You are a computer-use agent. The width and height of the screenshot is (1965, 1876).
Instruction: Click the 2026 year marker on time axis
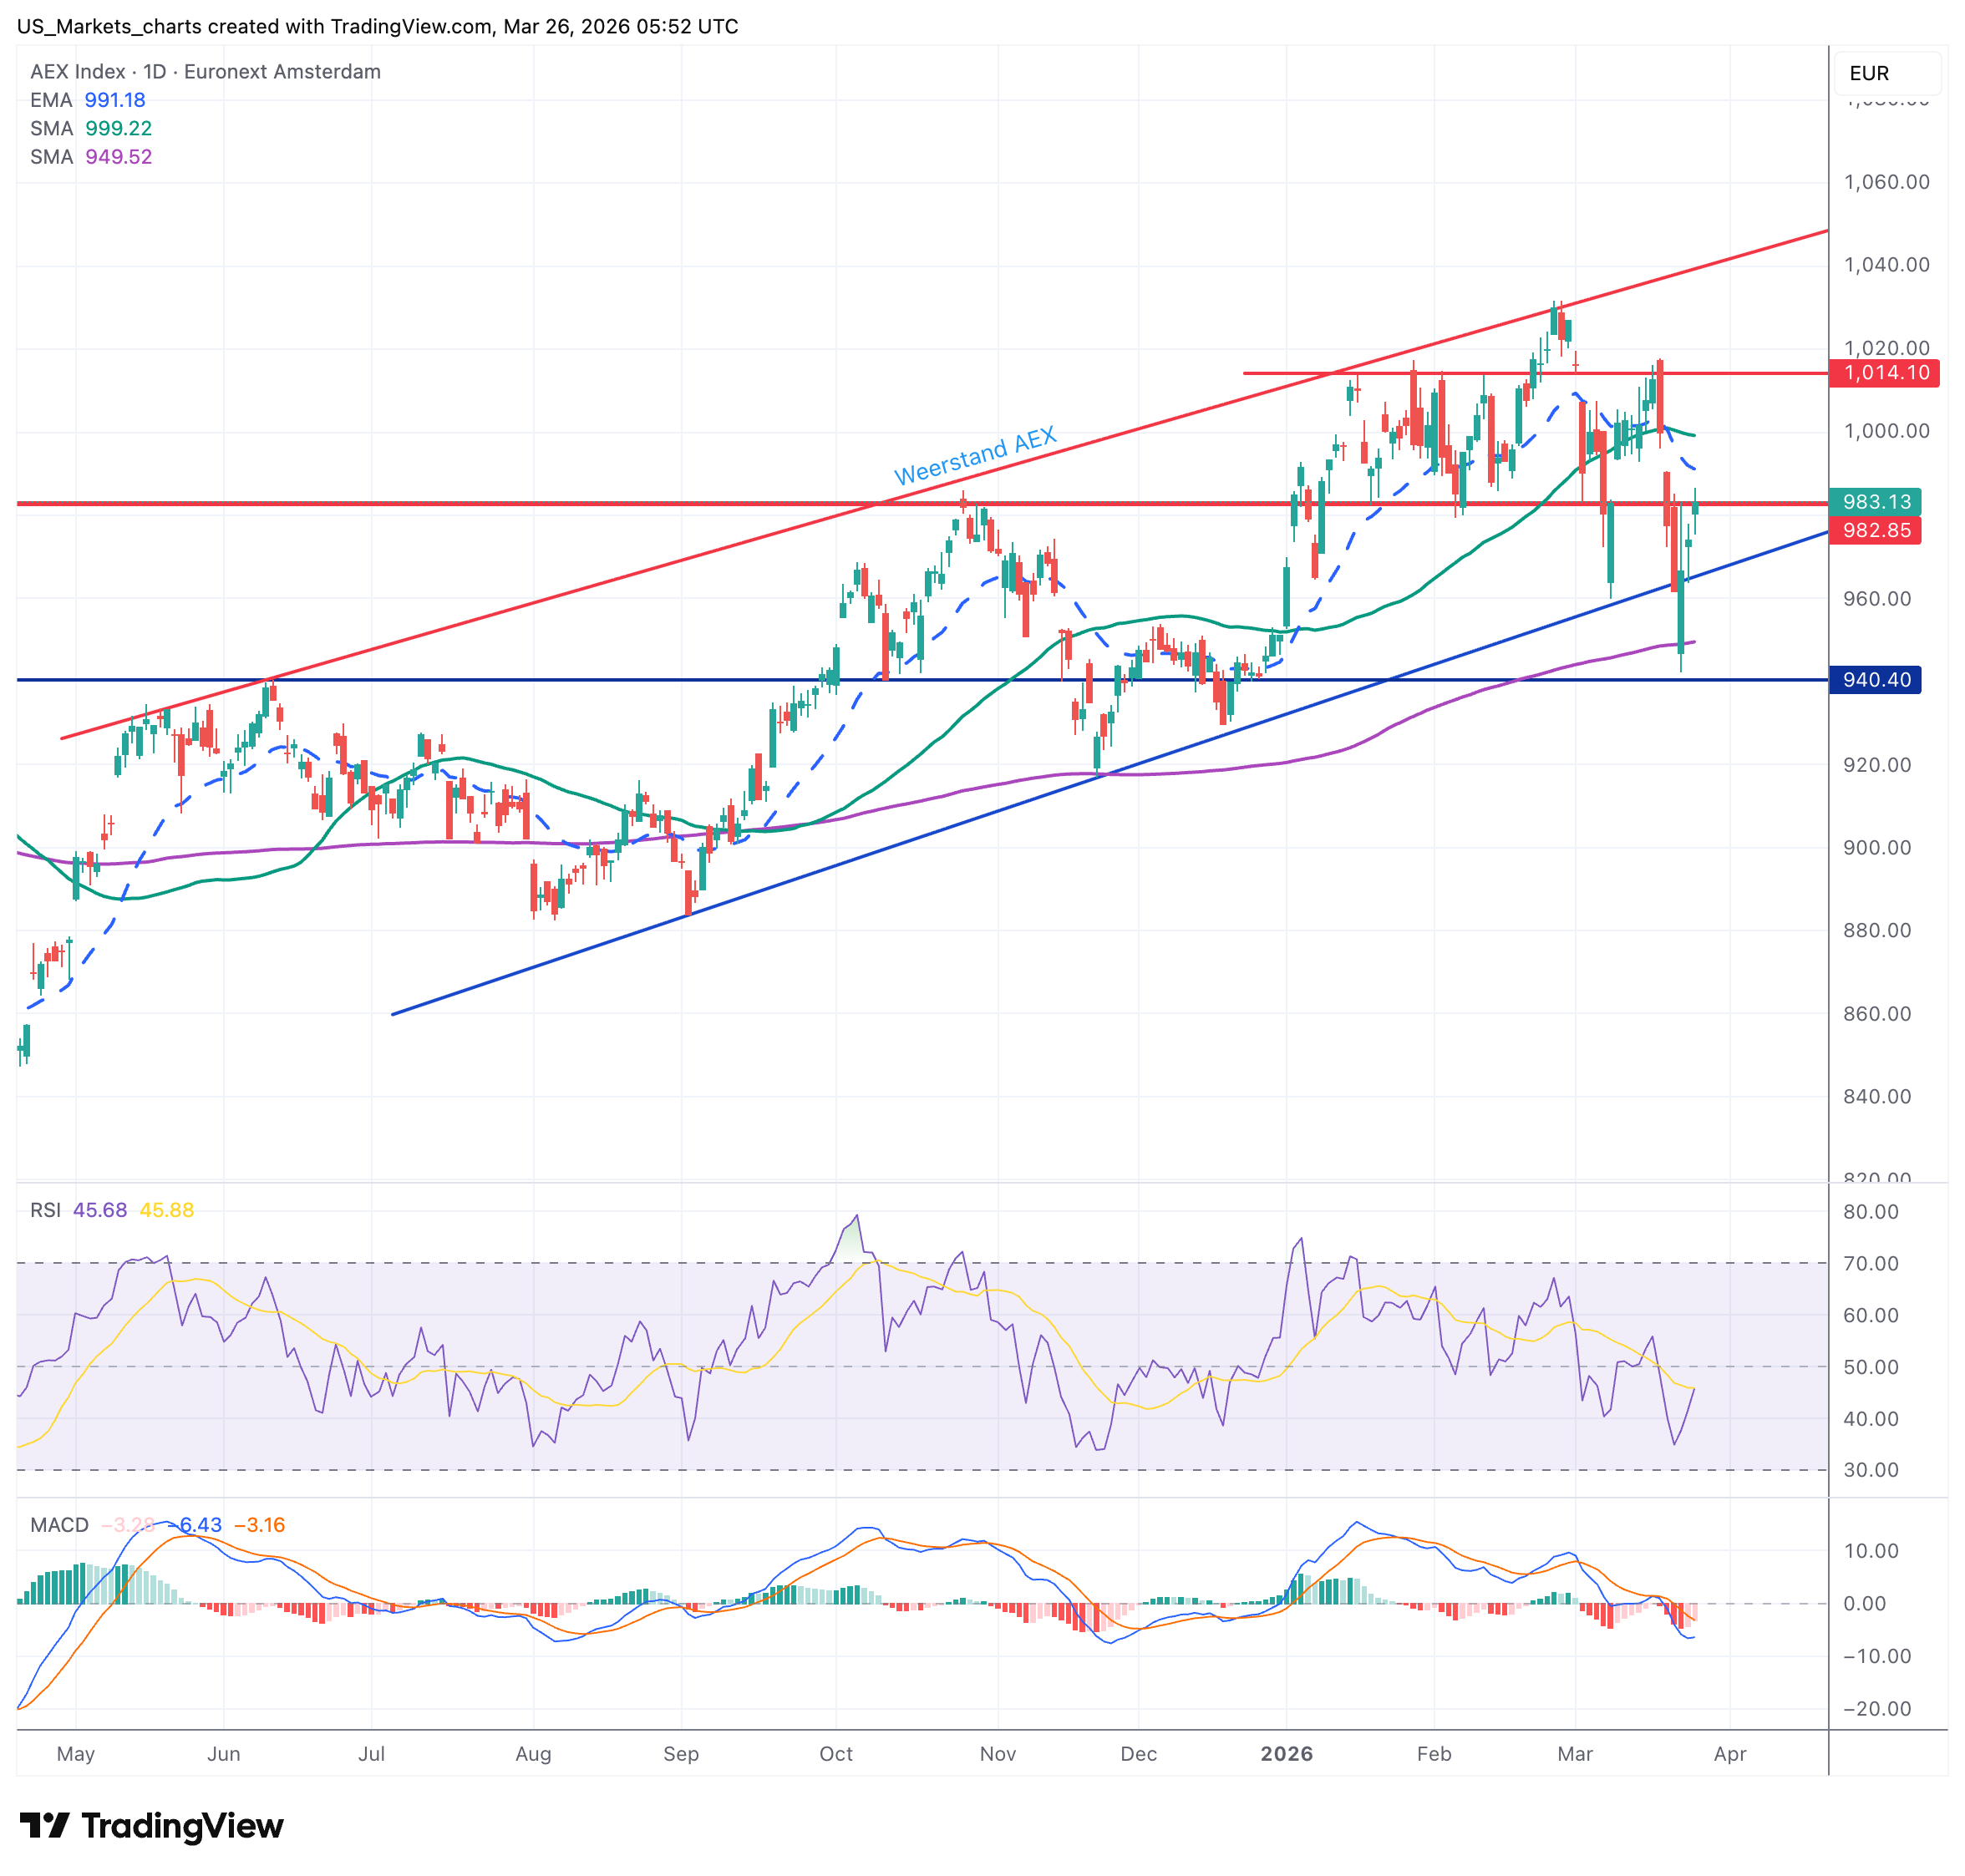[1286, 1753]
